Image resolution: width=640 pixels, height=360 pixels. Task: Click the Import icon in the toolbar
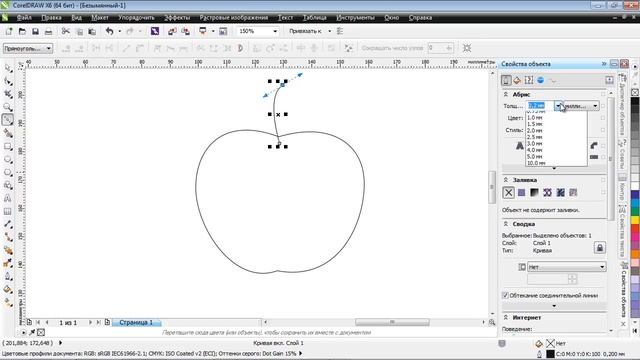pos(172,31)
